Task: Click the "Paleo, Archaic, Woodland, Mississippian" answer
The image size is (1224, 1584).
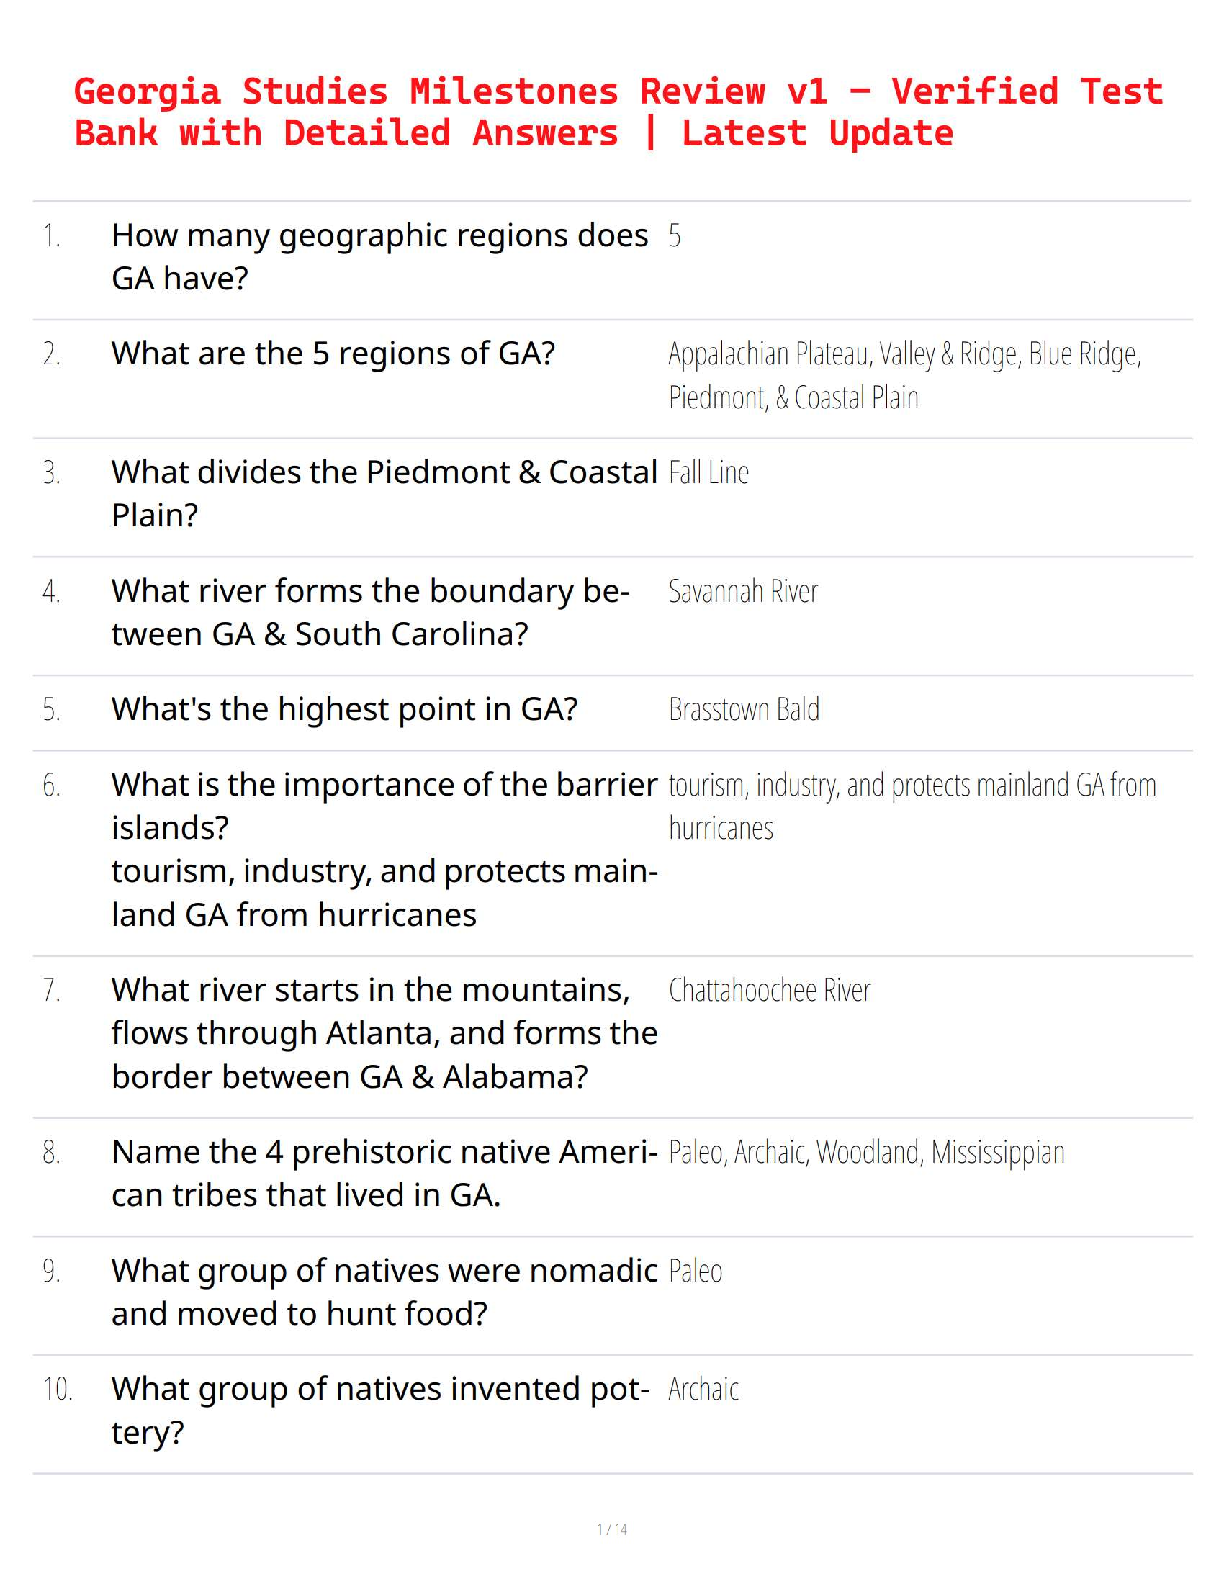Action: pyautogui.click(x=866, y=1153)
